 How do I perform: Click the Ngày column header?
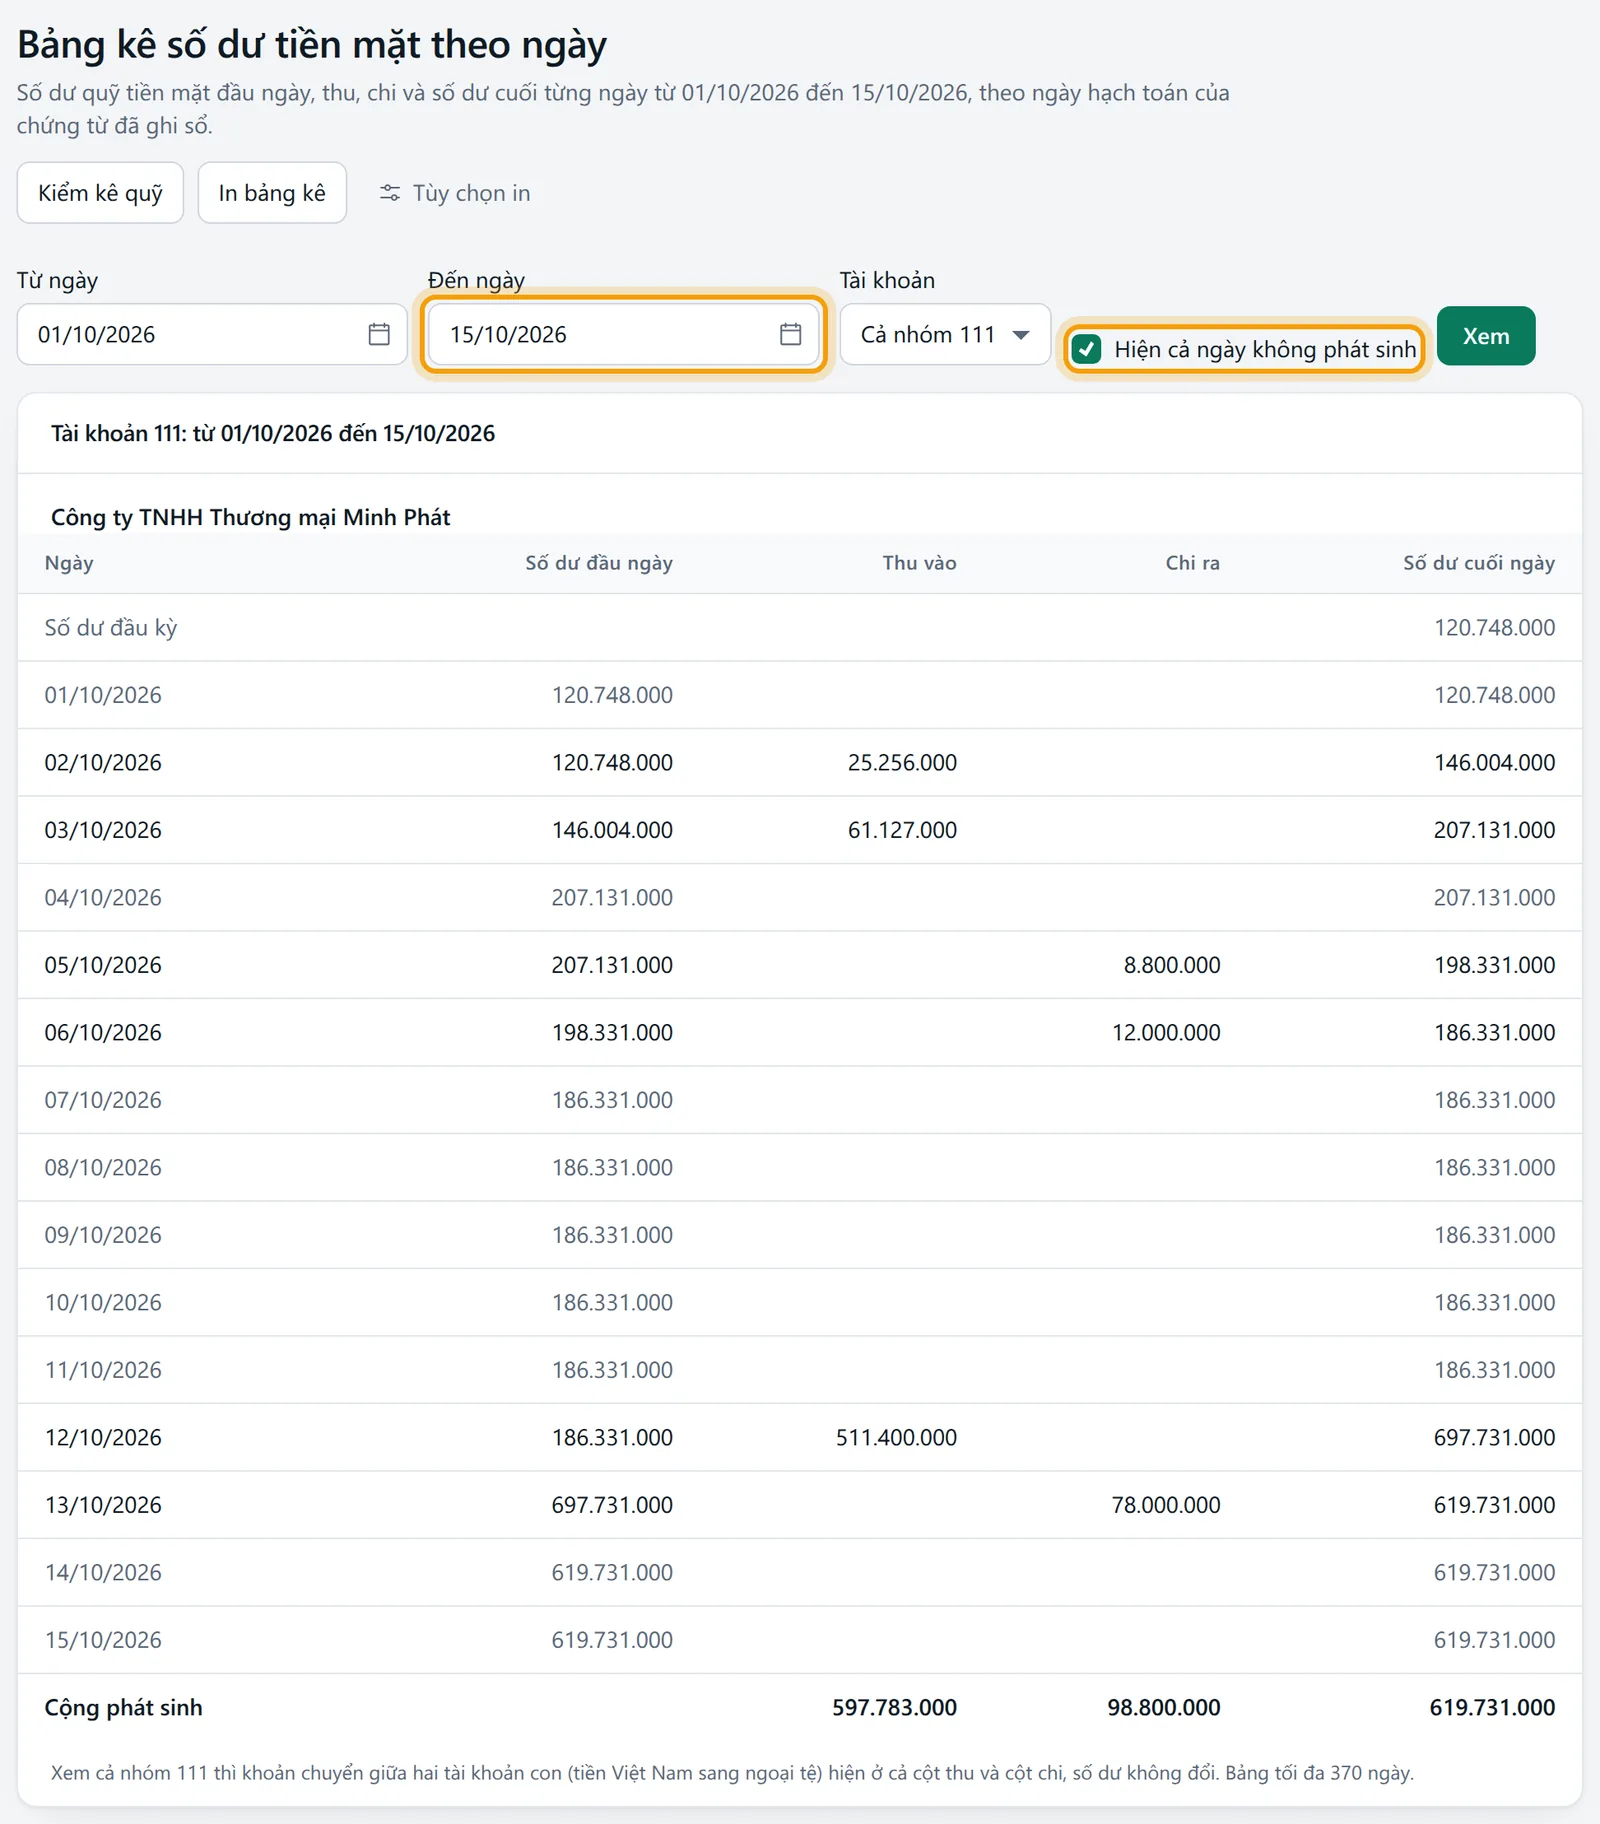[69, 563]
